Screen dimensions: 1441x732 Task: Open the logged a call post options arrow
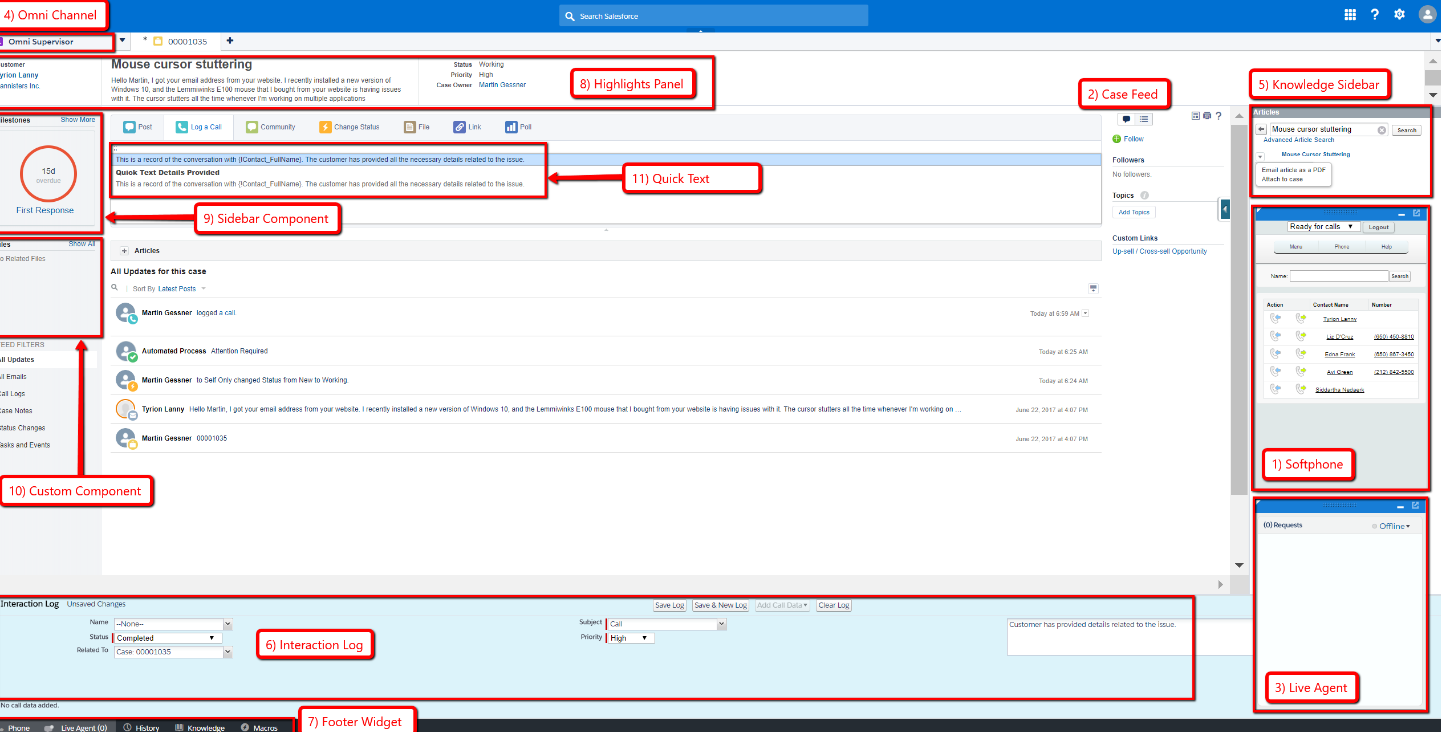coord(1085,314)
